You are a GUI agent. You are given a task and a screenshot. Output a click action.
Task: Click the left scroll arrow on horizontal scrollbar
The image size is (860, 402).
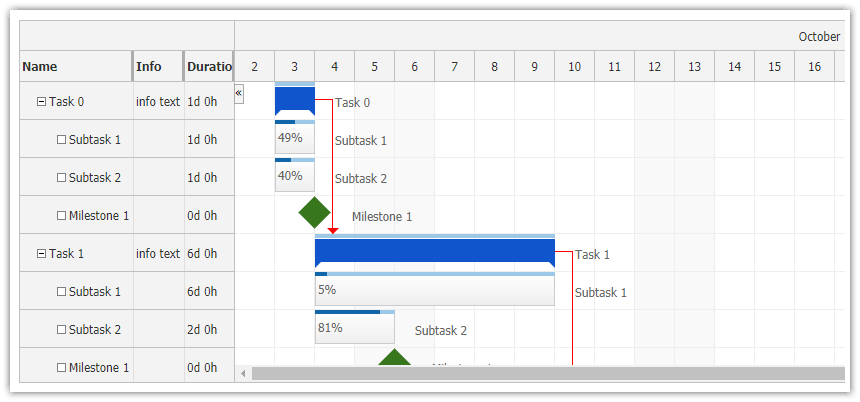coord(243,374)
